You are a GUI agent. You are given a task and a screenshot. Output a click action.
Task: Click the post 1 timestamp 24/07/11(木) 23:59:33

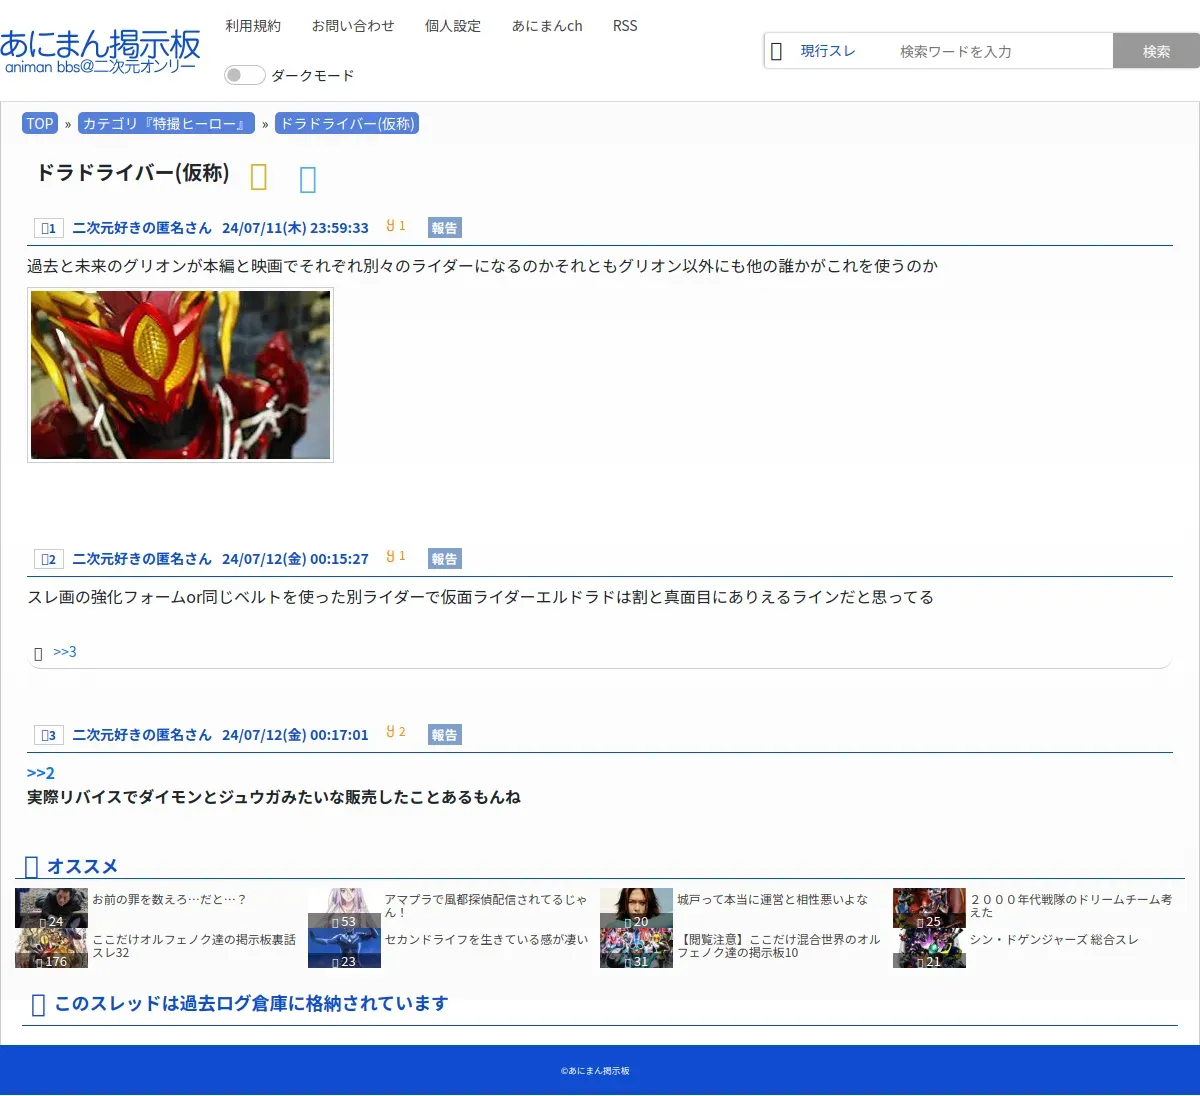coord(295,228)
